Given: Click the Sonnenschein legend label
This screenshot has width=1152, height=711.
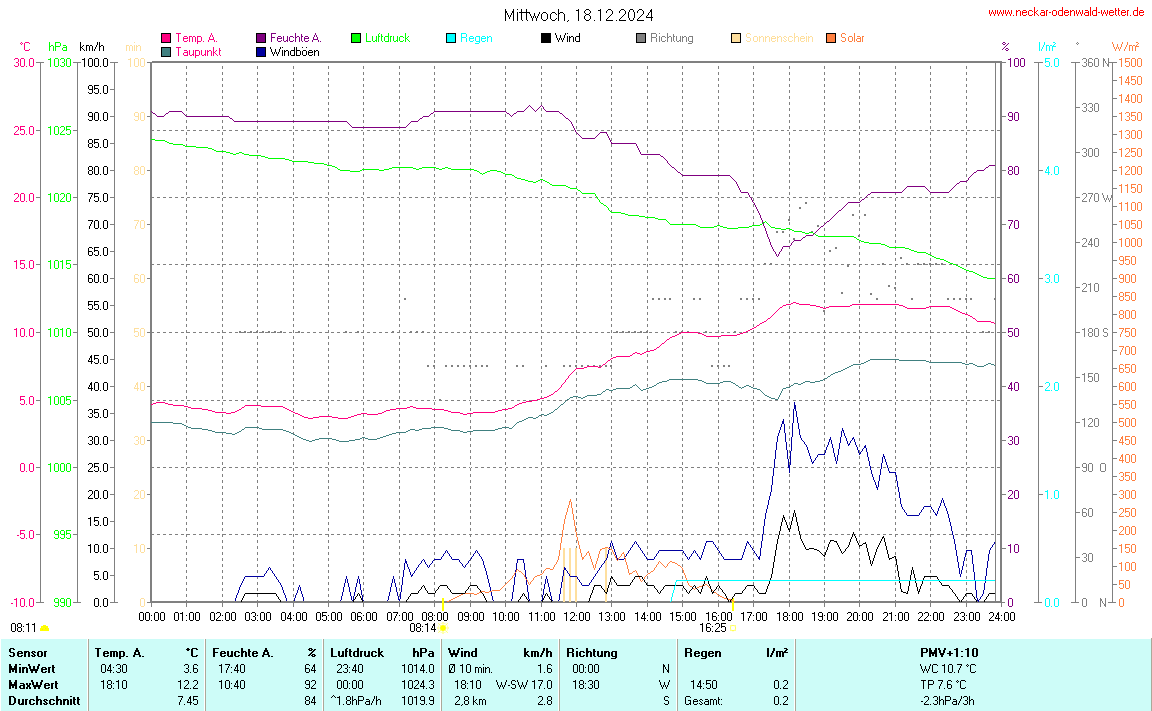Looking at the screenshot, I should click(x=779, y=39).
